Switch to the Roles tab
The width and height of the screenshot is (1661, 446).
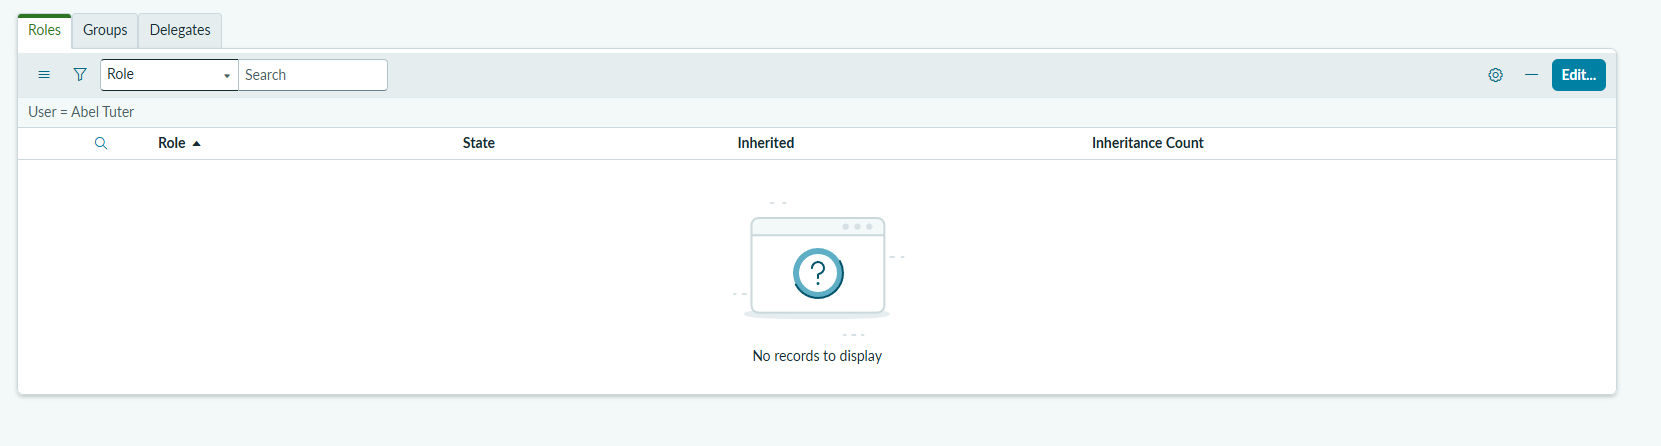coord(44,30)
